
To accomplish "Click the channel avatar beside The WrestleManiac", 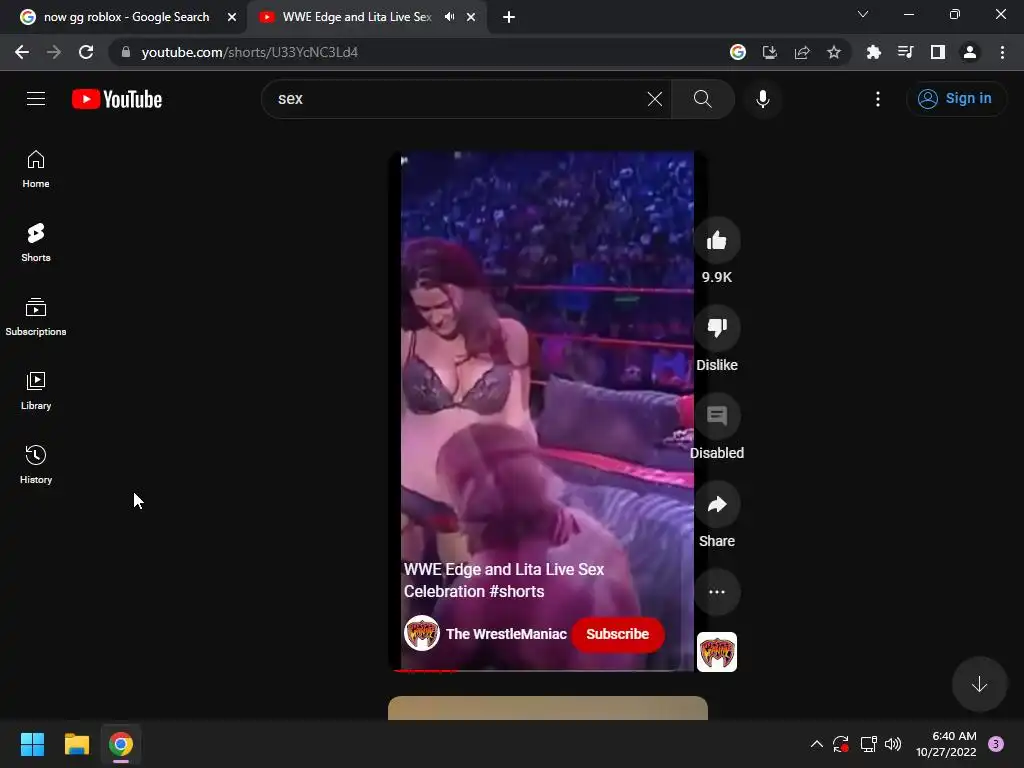I will [x=422, y=633].
